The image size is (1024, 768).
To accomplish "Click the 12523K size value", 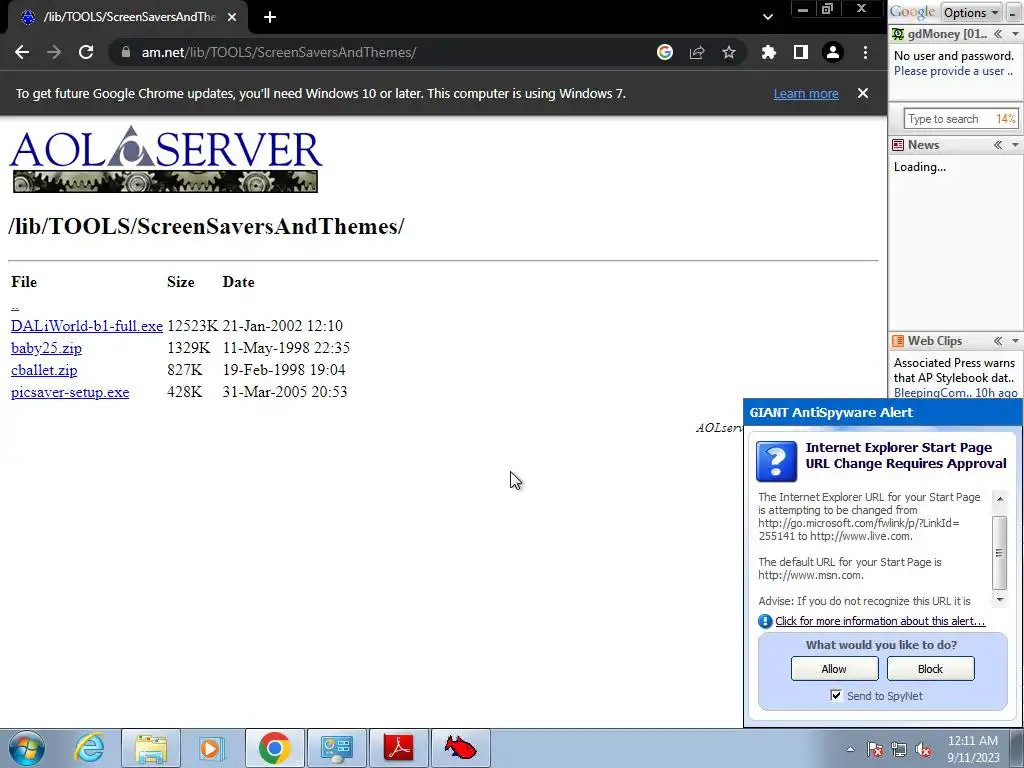I will pyautogui.click(x=192, y=326).
